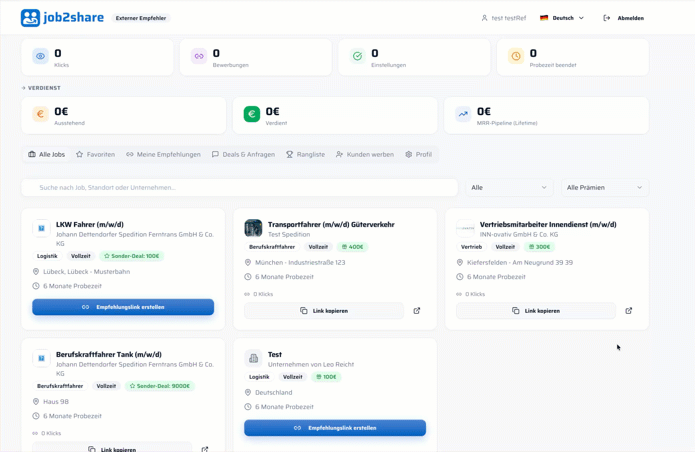Click the green euro icon on Verdient card
The image size is (695, 452).
coord(252,114)
